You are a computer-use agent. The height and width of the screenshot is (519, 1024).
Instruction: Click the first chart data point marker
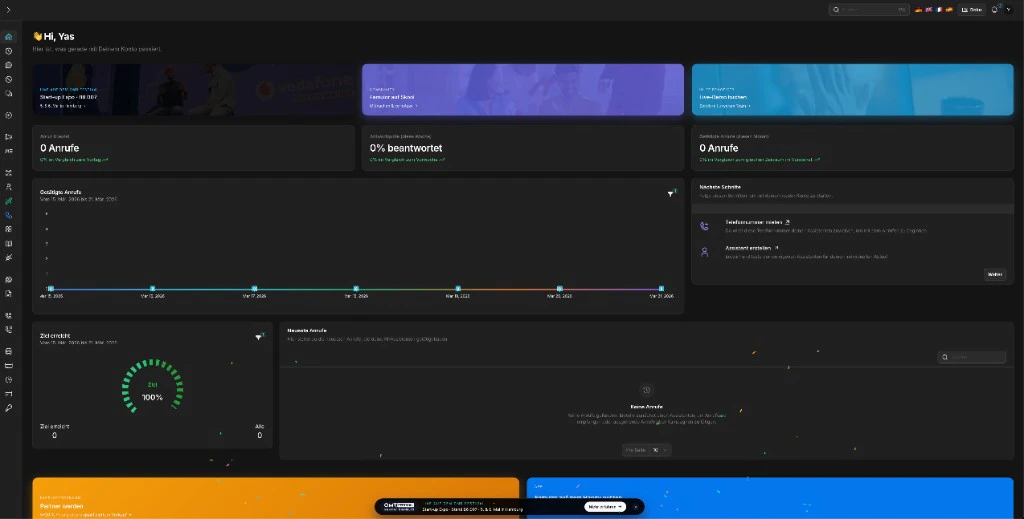tap(51, 289)
